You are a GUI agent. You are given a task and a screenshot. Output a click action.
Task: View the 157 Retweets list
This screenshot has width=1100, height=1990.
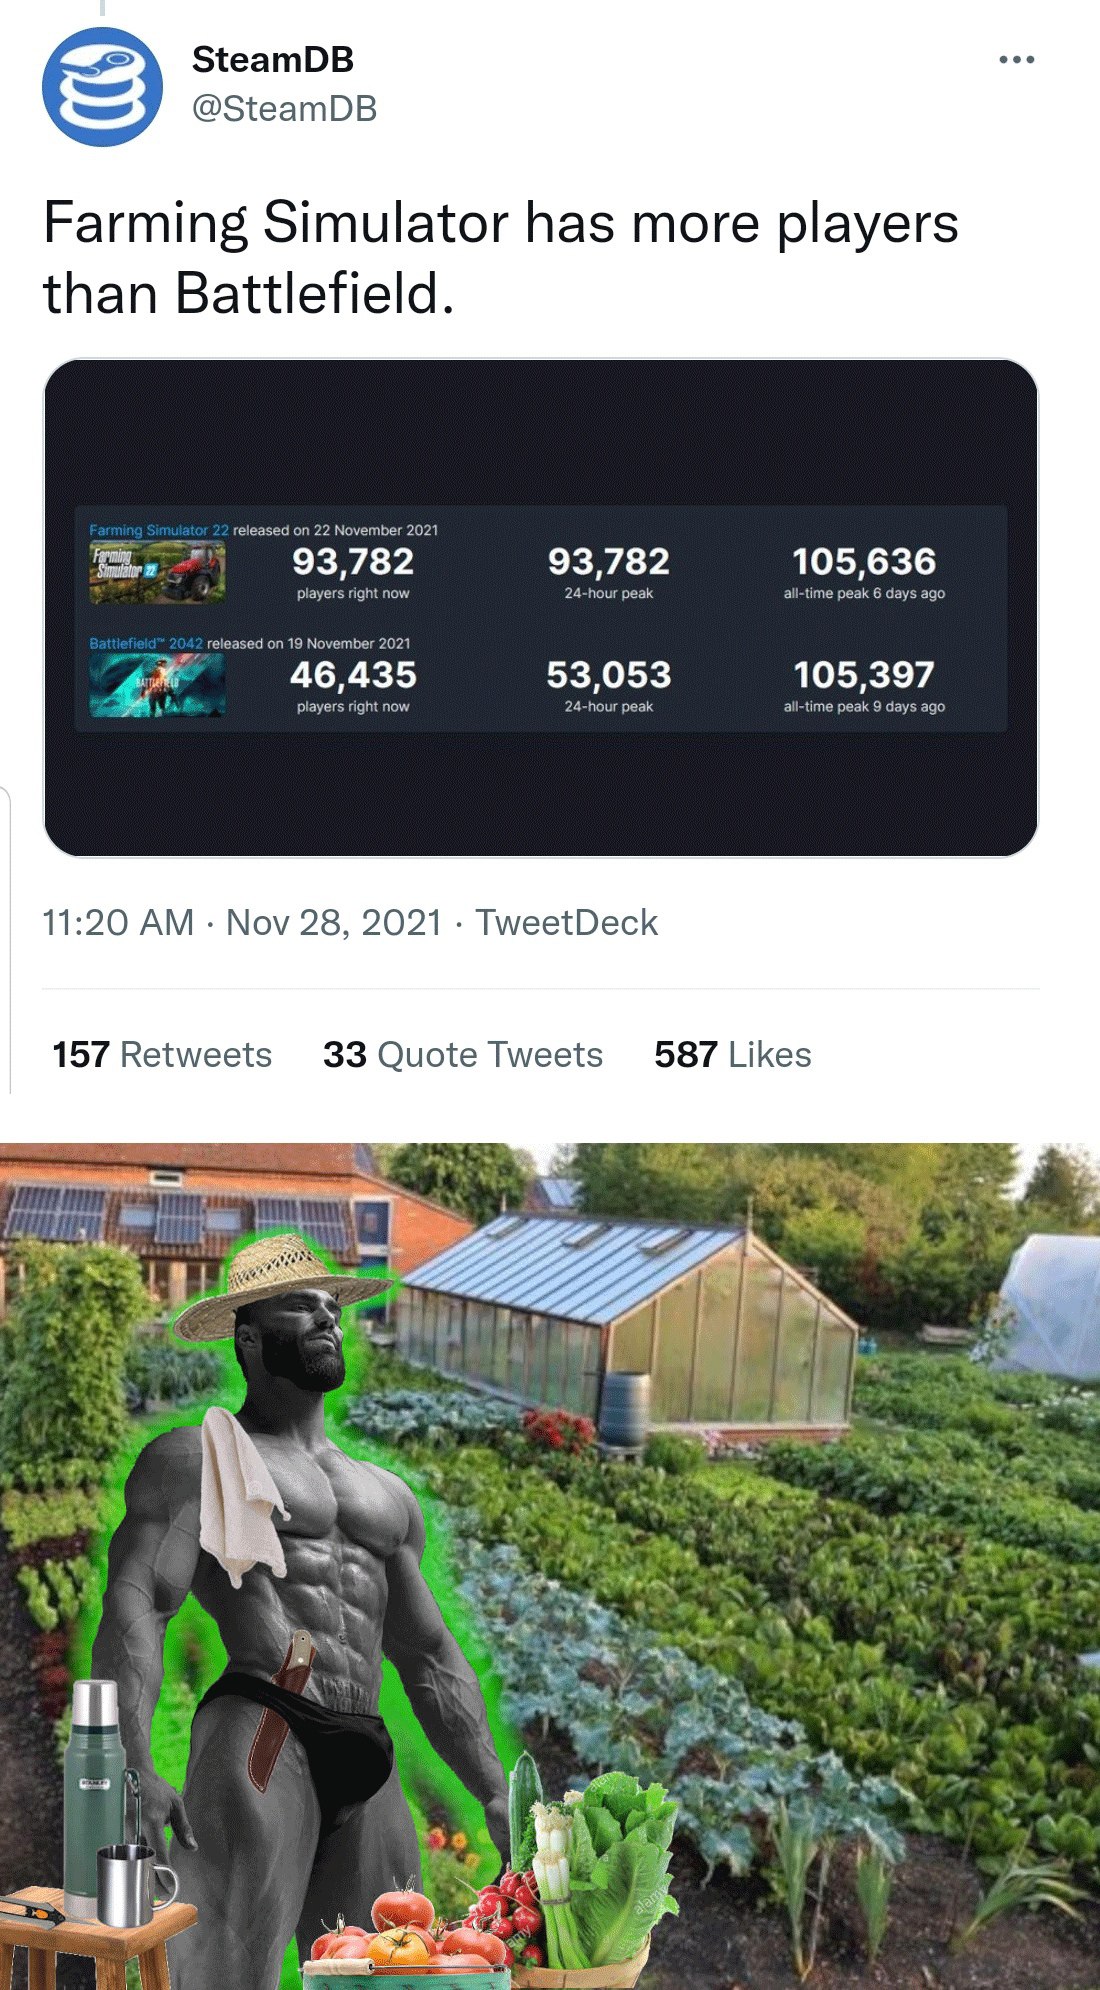point(162,1055)
